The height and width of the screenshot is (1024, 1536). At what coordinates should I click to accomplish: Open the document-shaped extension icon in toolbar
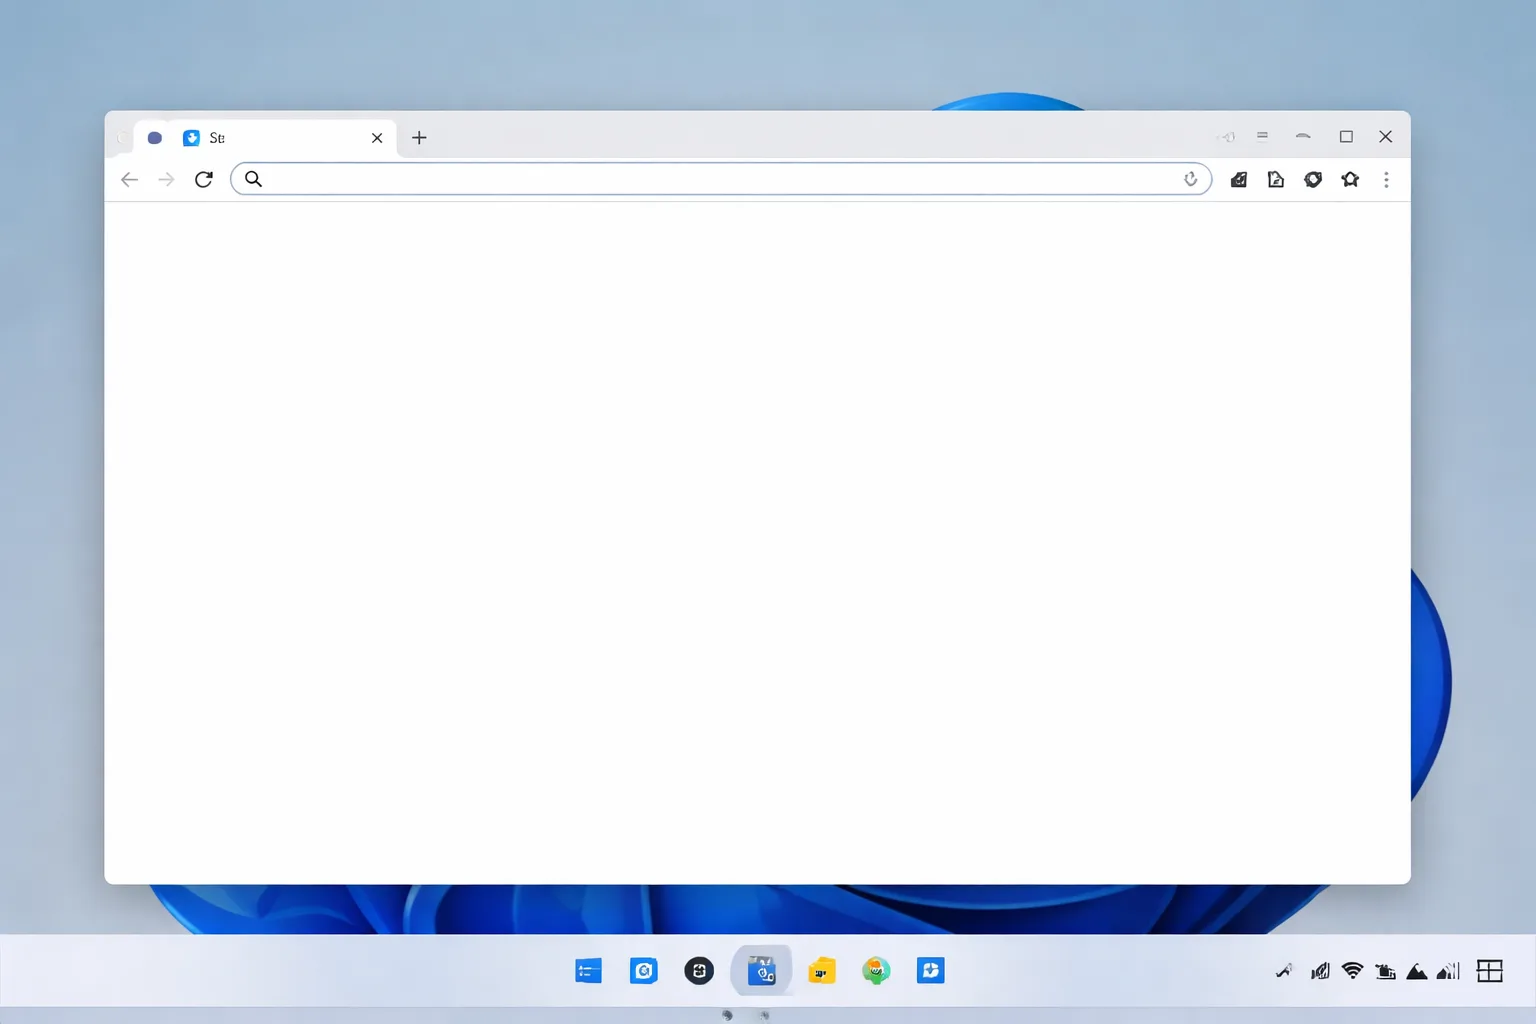coord(1275,180)
